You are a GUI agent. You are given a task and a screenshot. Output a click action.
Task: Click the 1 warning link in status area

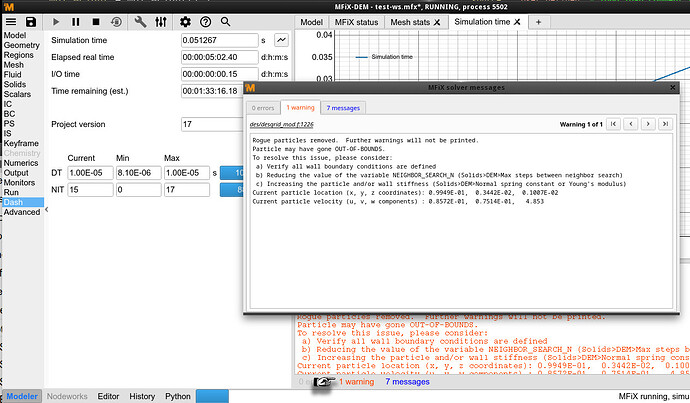click(x=356, y=382)
